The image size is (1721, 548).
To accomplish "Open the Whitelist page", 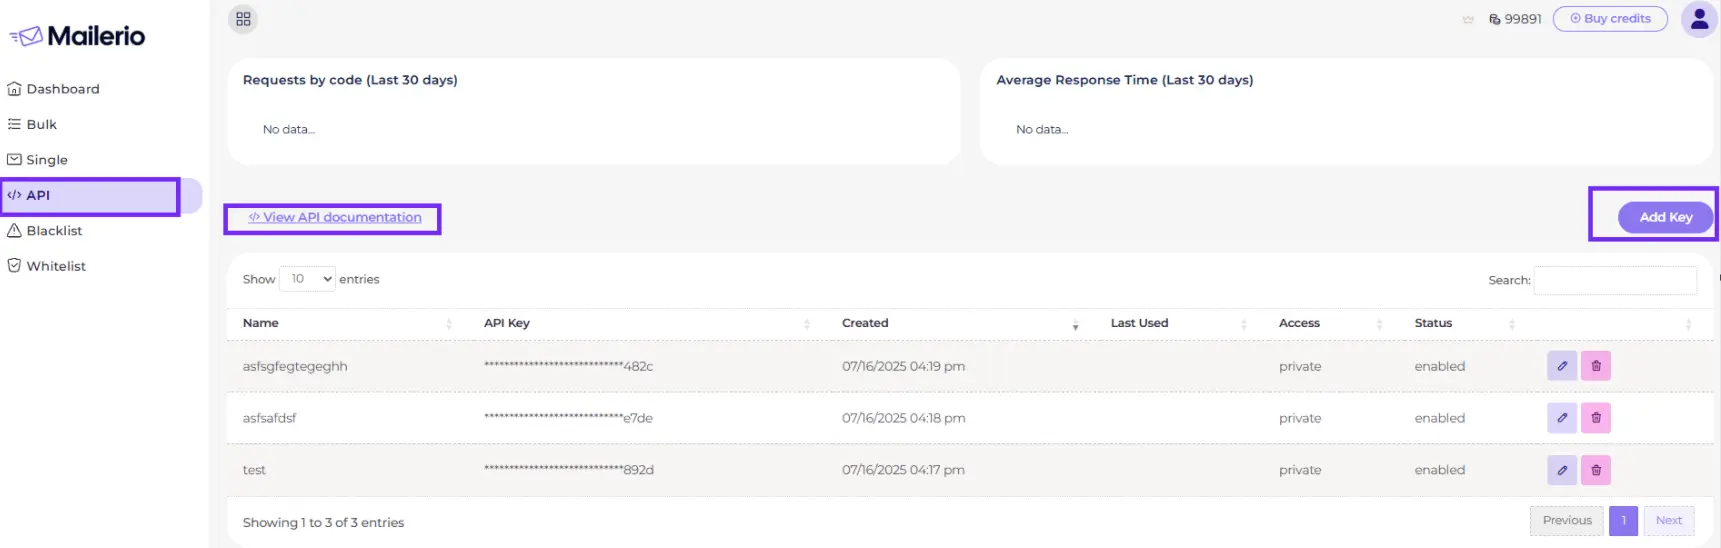I will pyautogui.click(x=56, y=266).
